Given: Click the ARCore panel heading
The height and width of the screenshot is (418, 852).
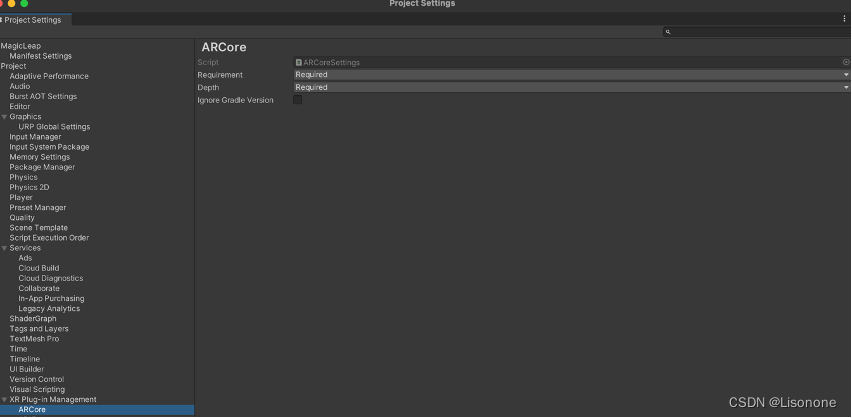Looking at the screenshot, I should [224, 47].
